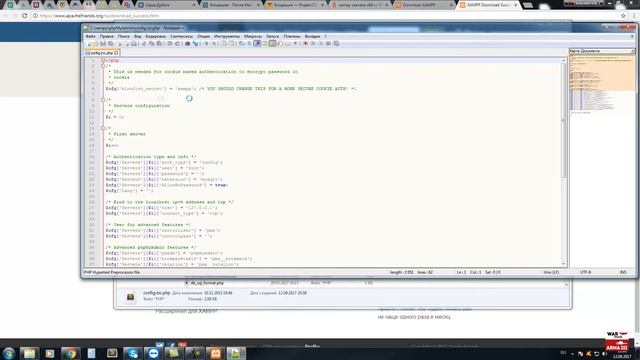Click the AllowNoPassword true code line
640x360 pixels.
[167, 185]
